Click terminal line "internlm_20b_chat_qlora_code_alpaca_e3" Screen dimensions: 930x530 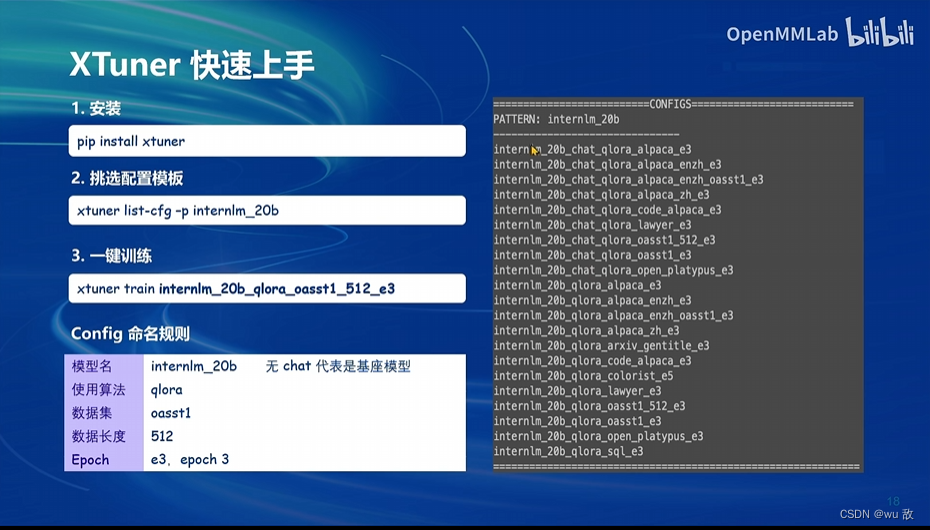pyautogui.click(x=607, y=210)
